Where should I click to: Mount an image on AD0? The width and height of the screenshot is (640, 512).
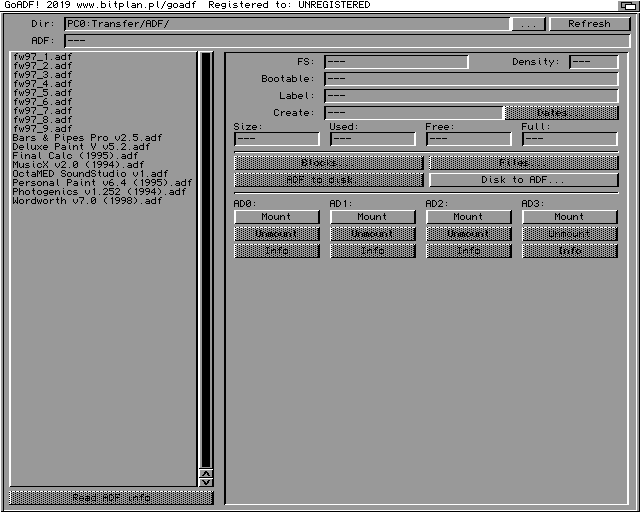tap(277, 217)
